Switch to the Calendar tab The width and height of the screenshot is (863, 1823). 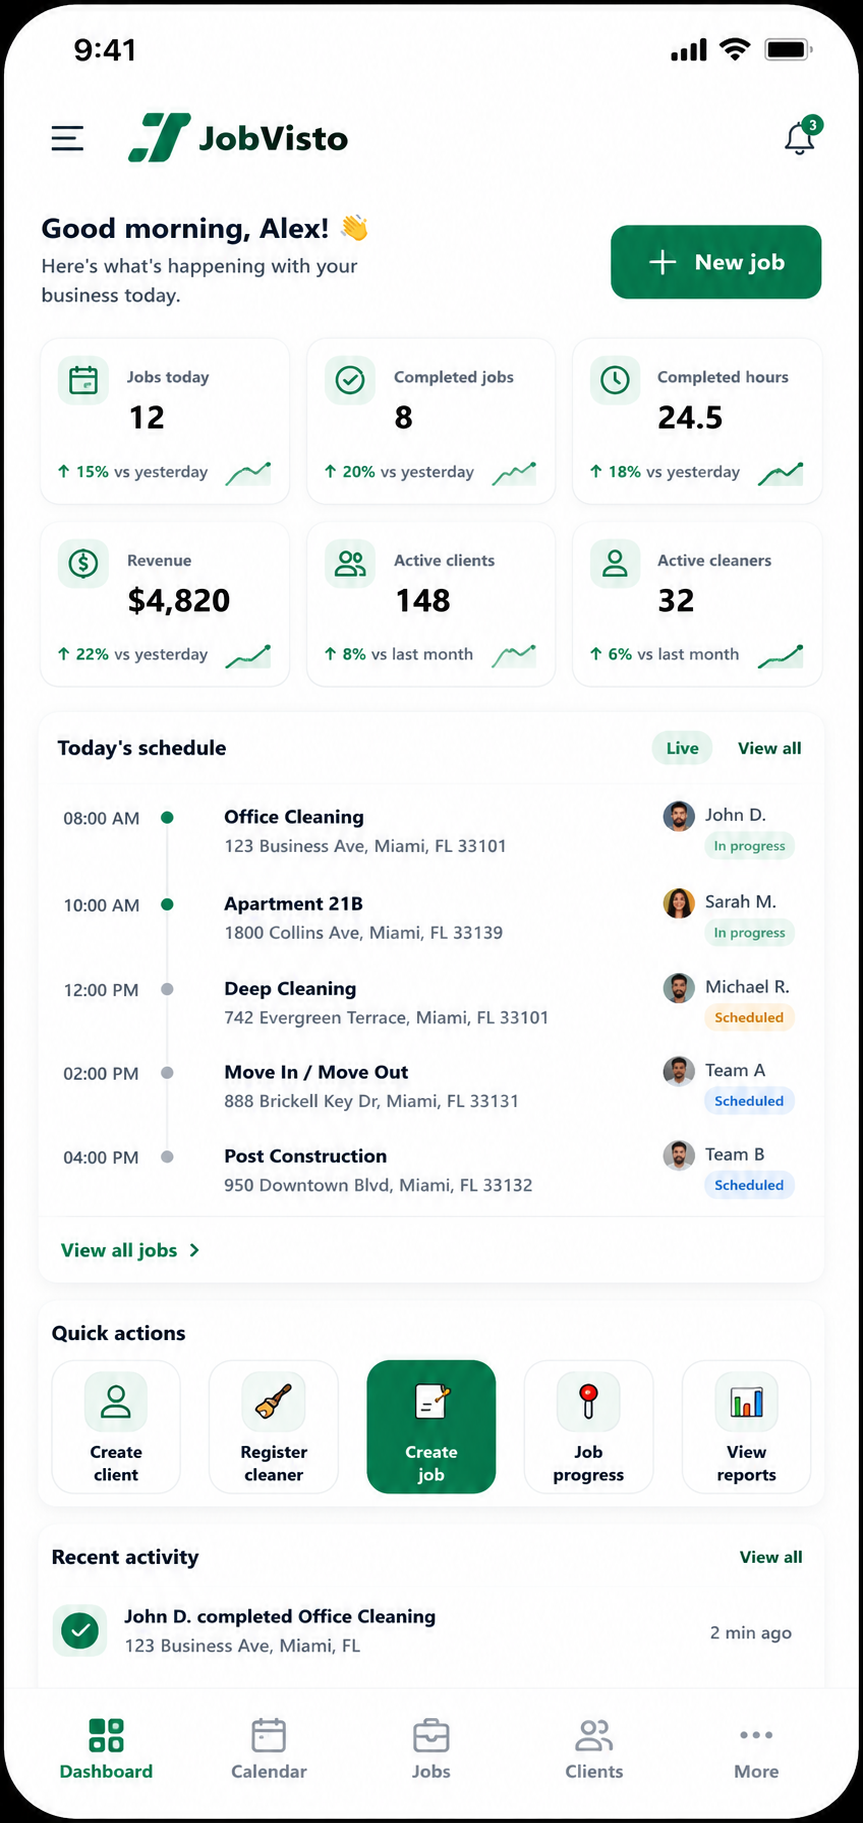(269, 1749)
